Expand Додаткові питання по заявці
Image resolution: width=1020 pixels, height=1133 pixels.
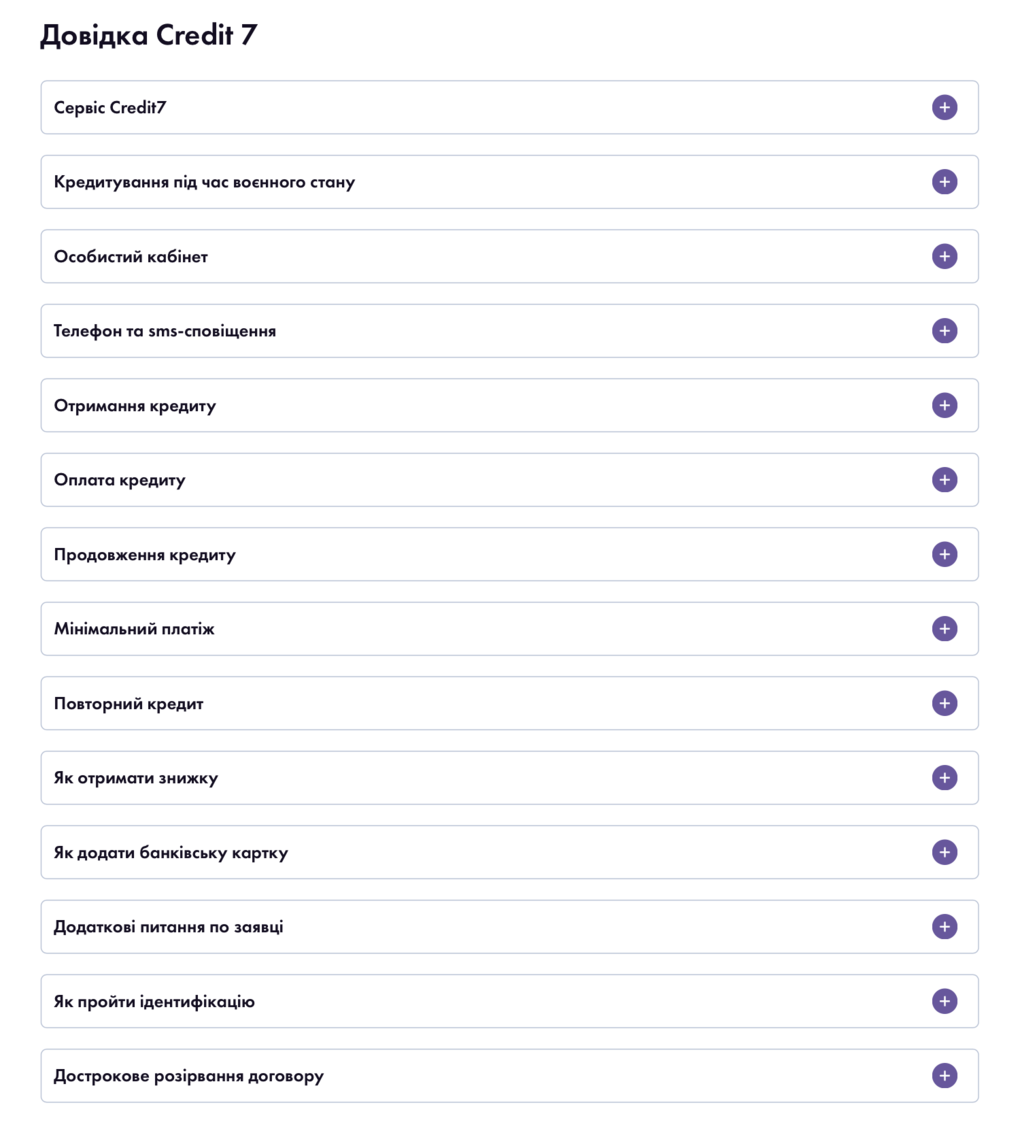(944, 927)
